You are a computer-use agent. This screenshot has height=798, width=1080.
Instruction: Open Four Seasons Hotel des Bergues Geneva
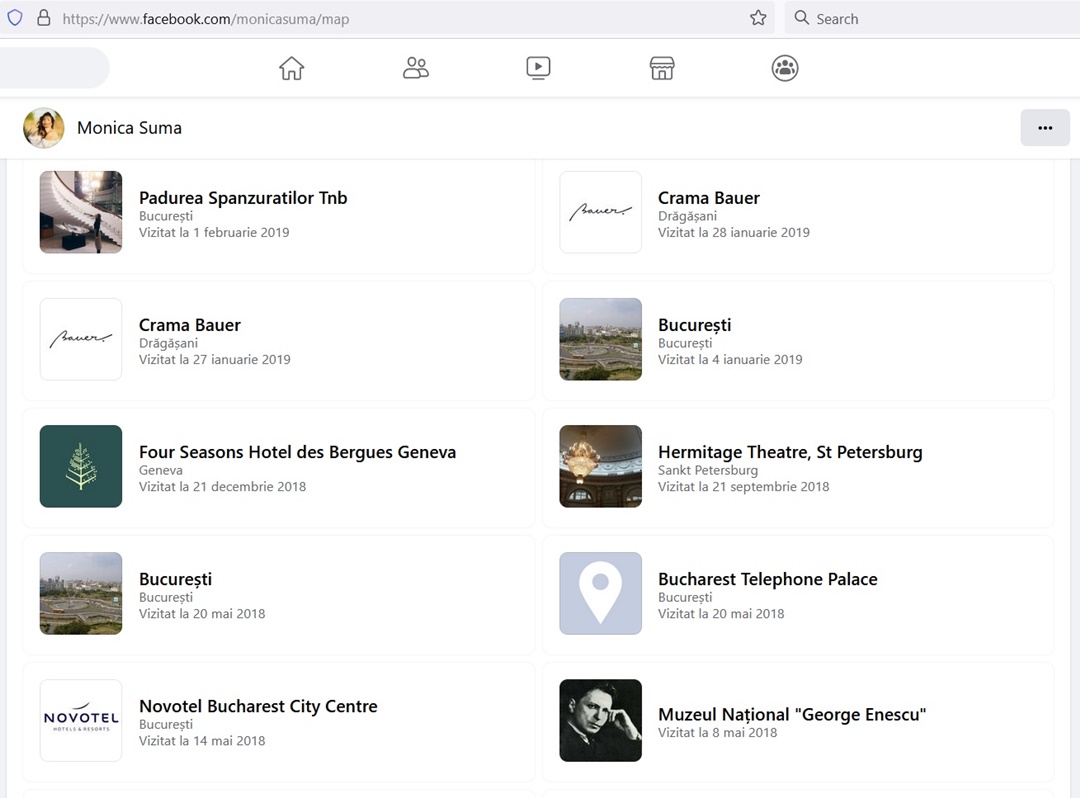point(297,452)
